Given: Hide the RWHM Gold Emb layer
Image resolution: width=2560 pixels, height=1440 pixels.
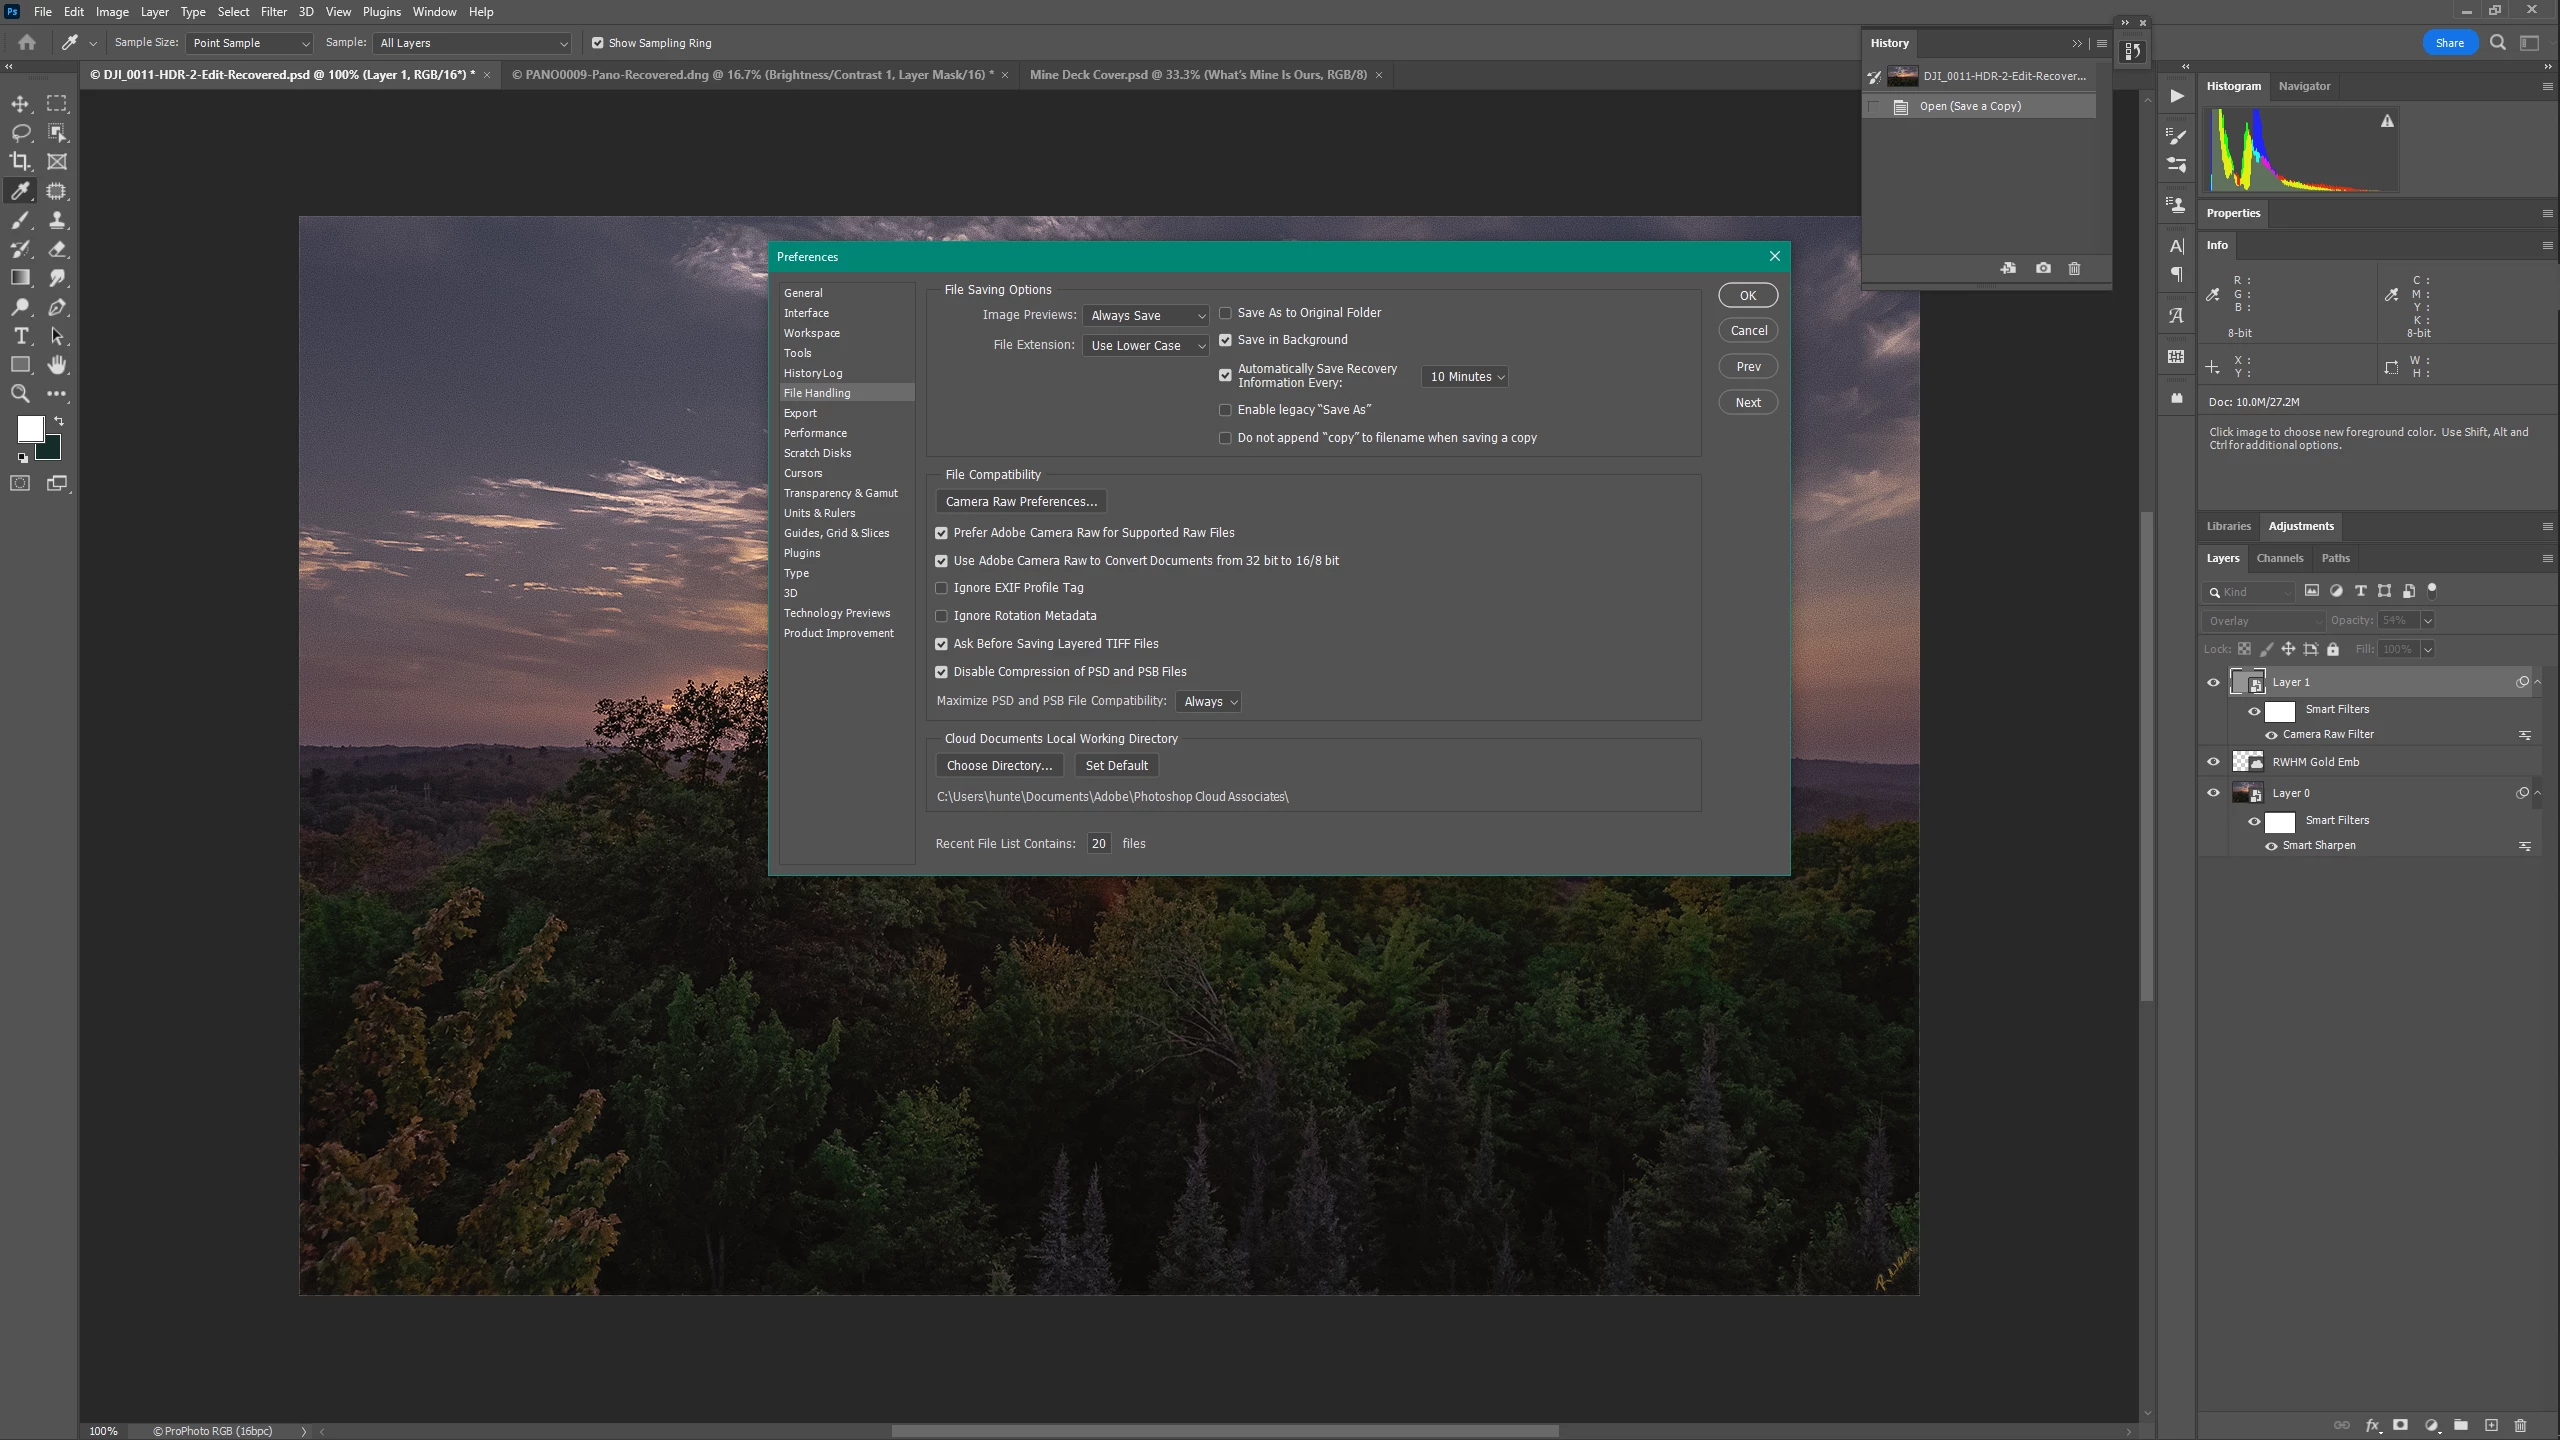Looking at the screenshot, I should (2213, 762).
